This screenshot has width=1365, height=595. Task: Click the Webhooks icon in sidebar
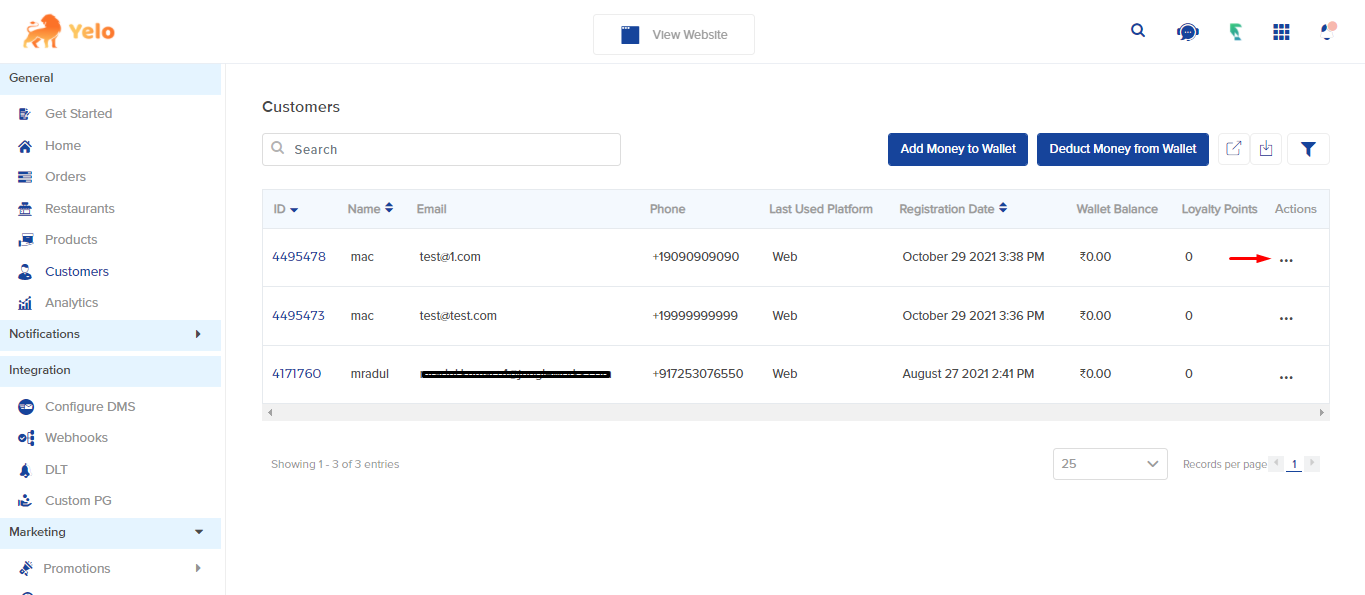coord(26,438)
